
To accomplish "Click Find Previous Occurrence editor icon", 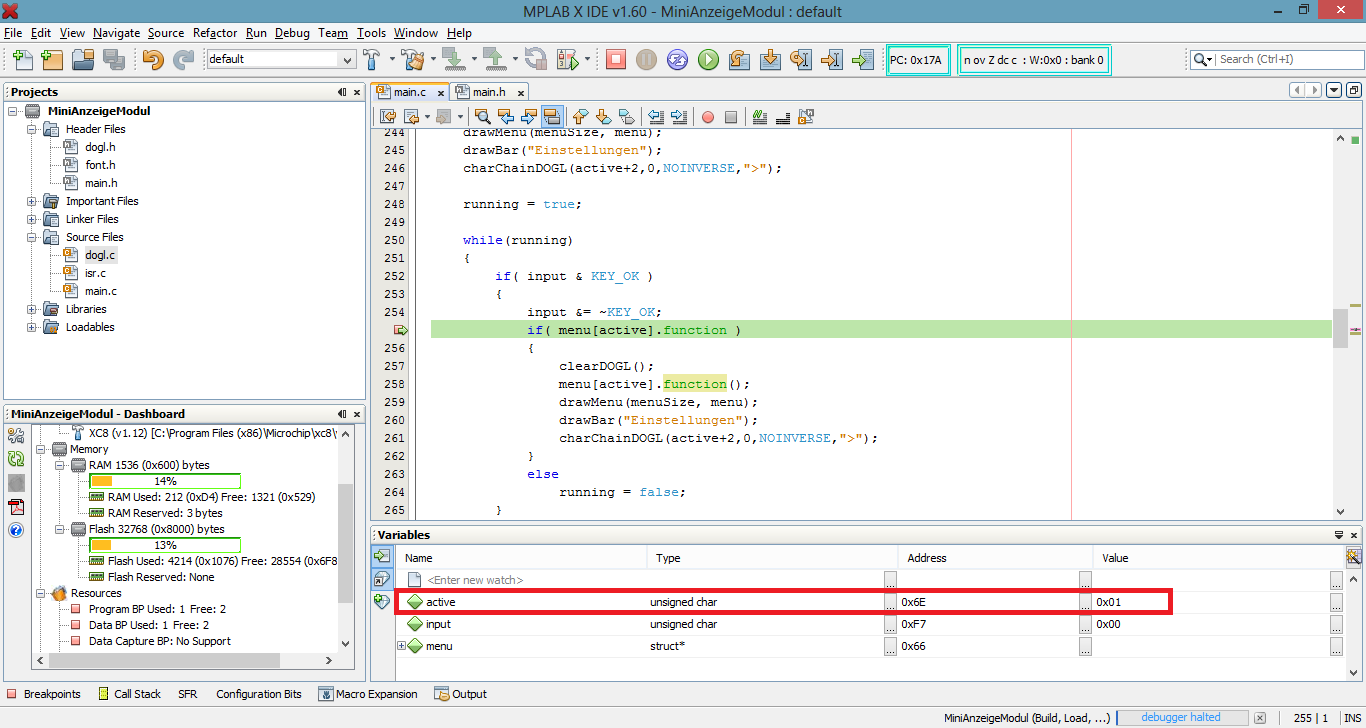I will (506, 117).
